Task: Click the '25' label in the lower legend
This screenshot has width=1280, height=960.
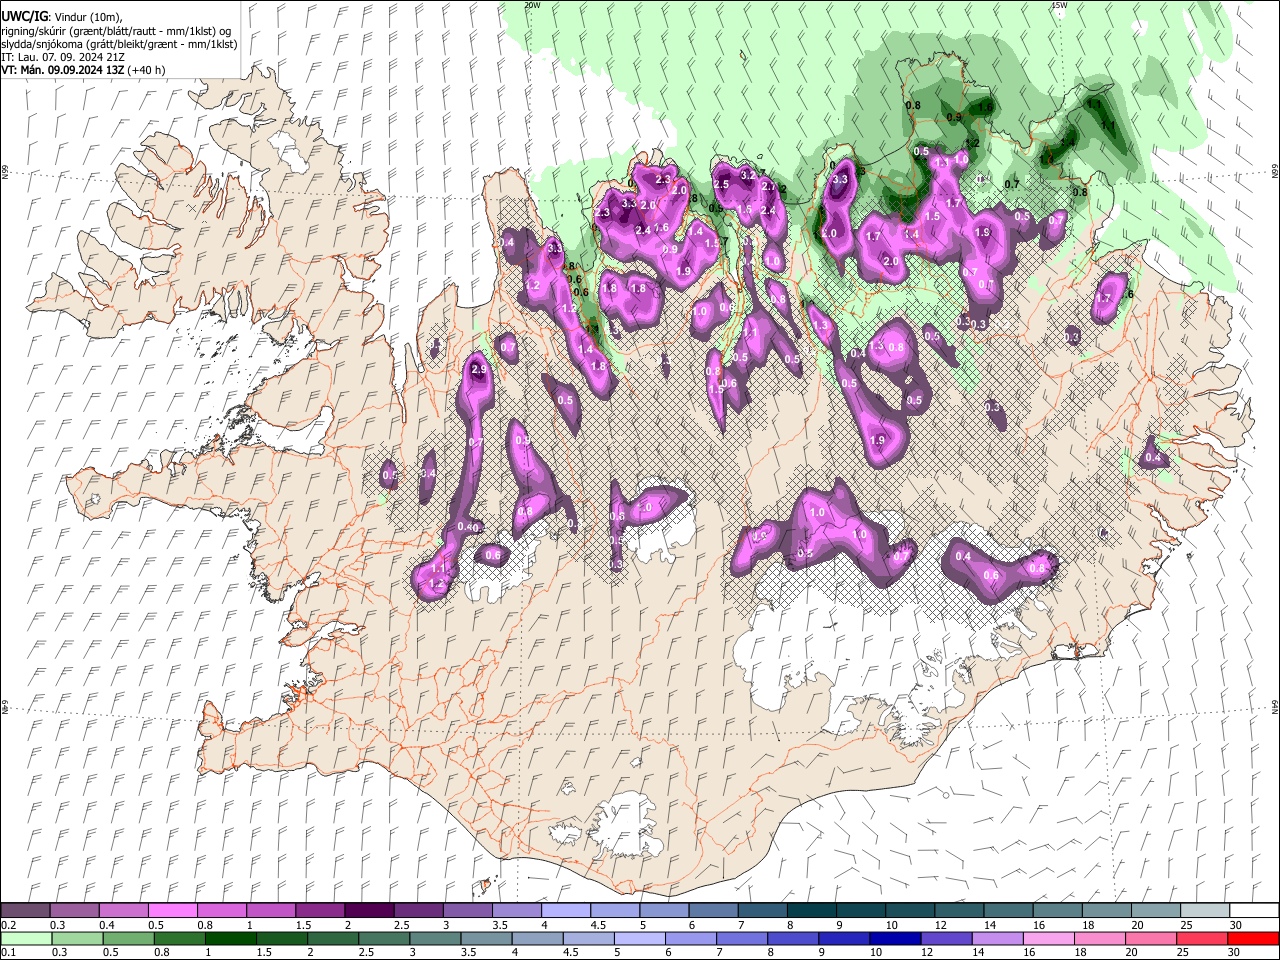Action: (1183, 952)
